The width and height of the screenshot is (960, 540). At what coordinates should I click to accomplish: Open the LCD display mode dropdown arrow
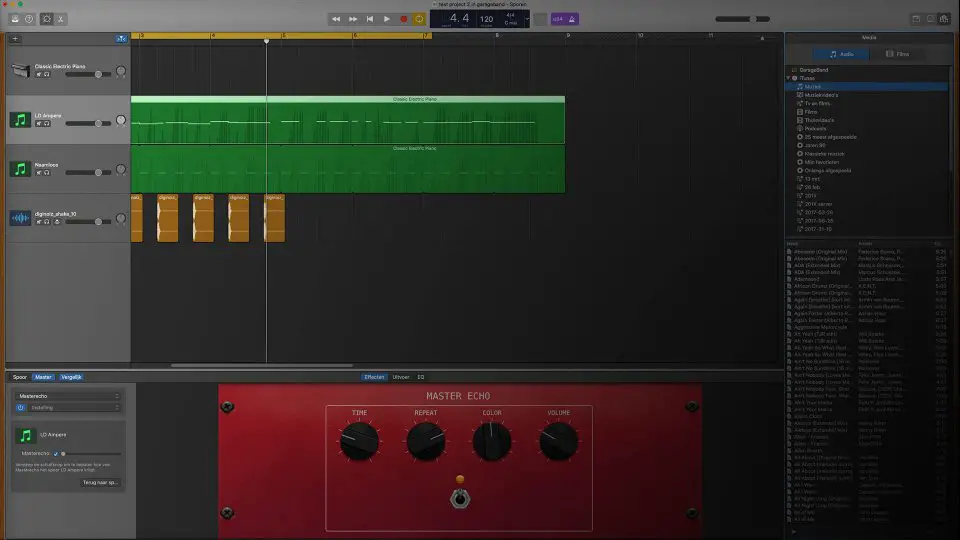(527, 19)
